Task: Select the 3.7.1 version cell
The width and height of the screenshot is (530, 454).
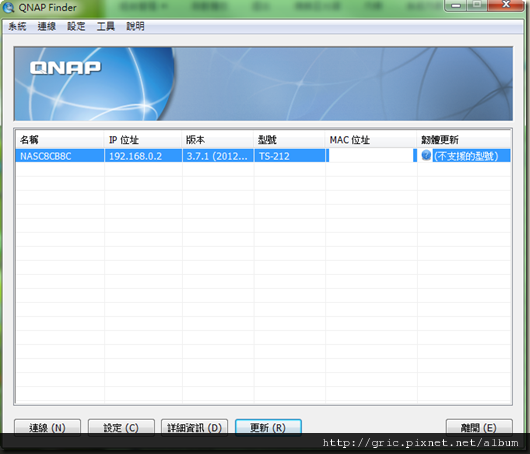Action: (218, 156)
